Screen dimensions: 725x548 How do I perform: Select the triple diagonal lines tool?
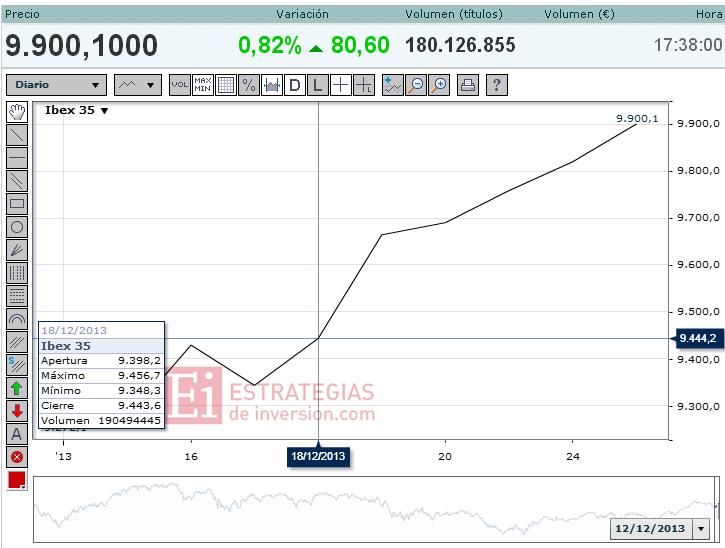click(x=17, y=342)
